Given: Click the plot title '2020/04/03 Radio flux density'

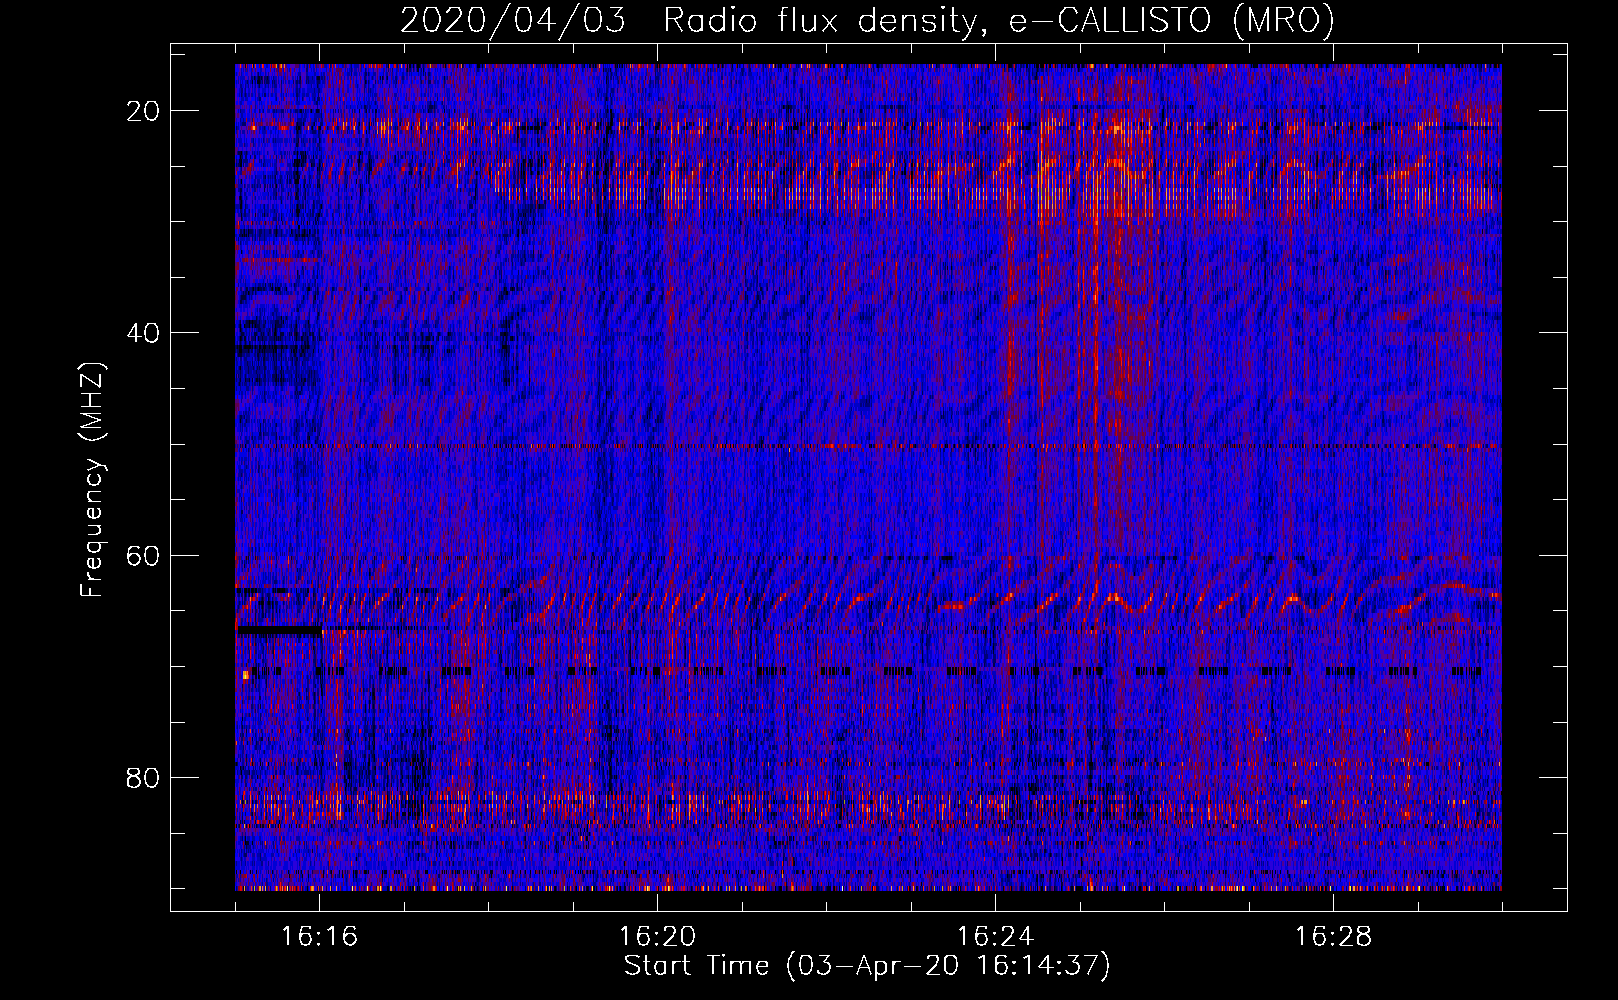Looking at the screenshot, I should click(x=867, y=20).
